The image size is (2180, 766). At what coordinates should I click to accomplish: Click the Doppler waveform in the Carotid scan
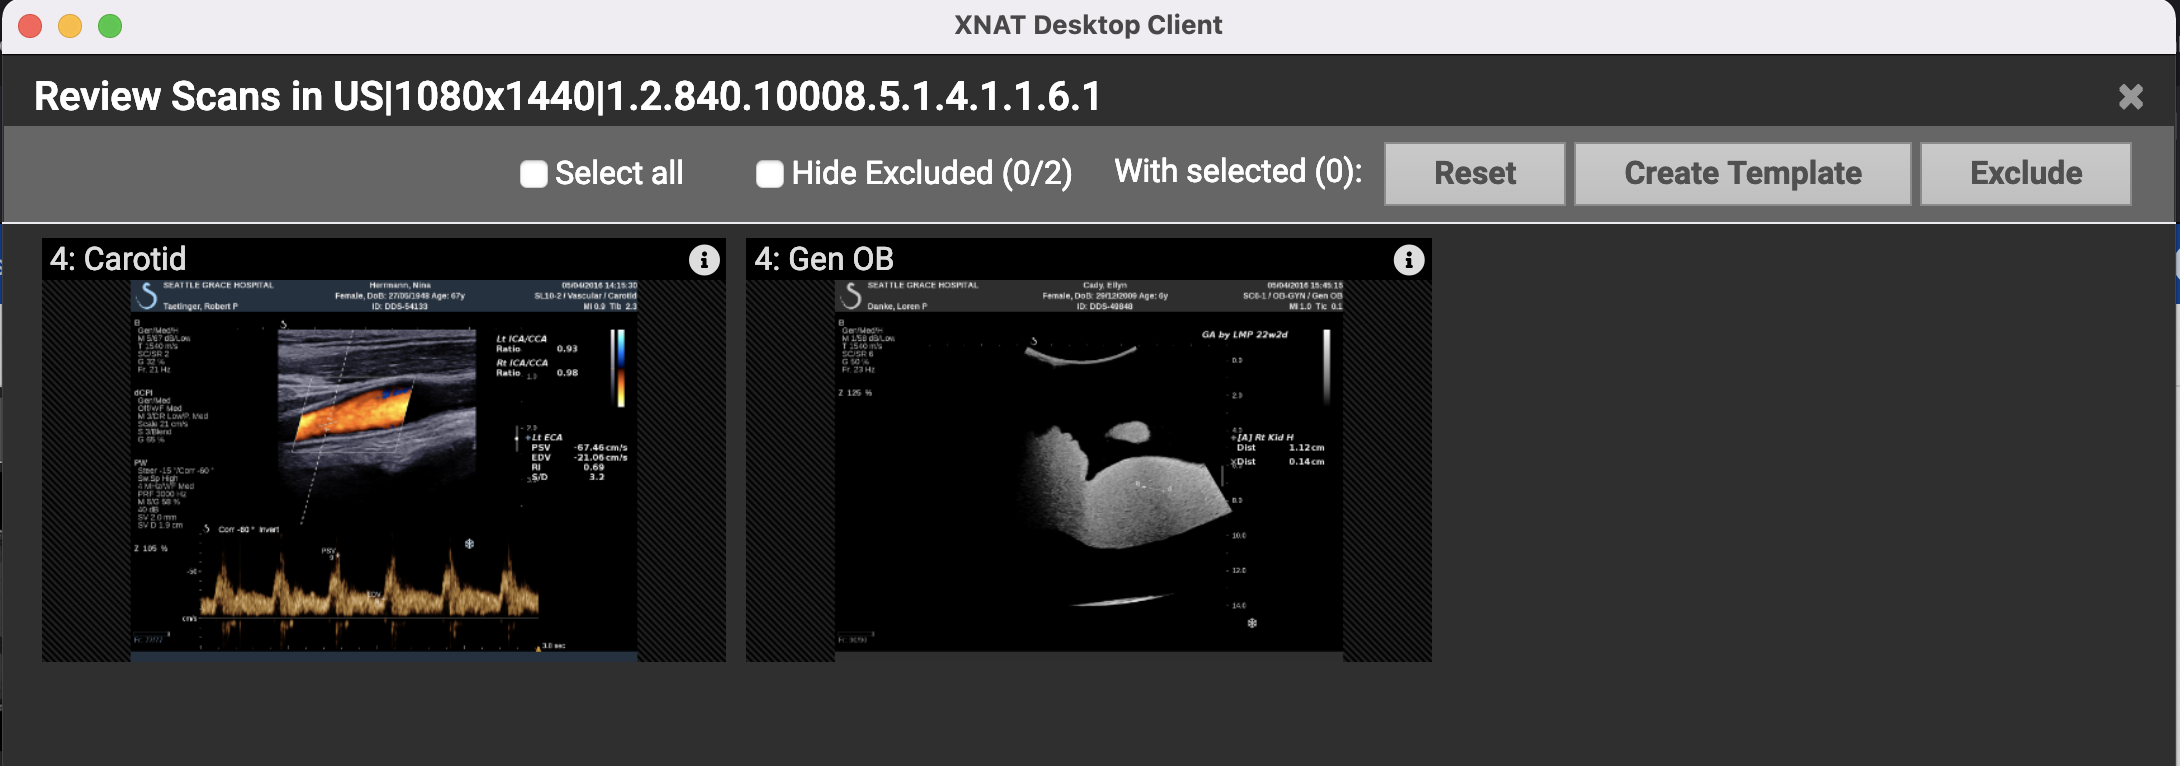point(370,590)
